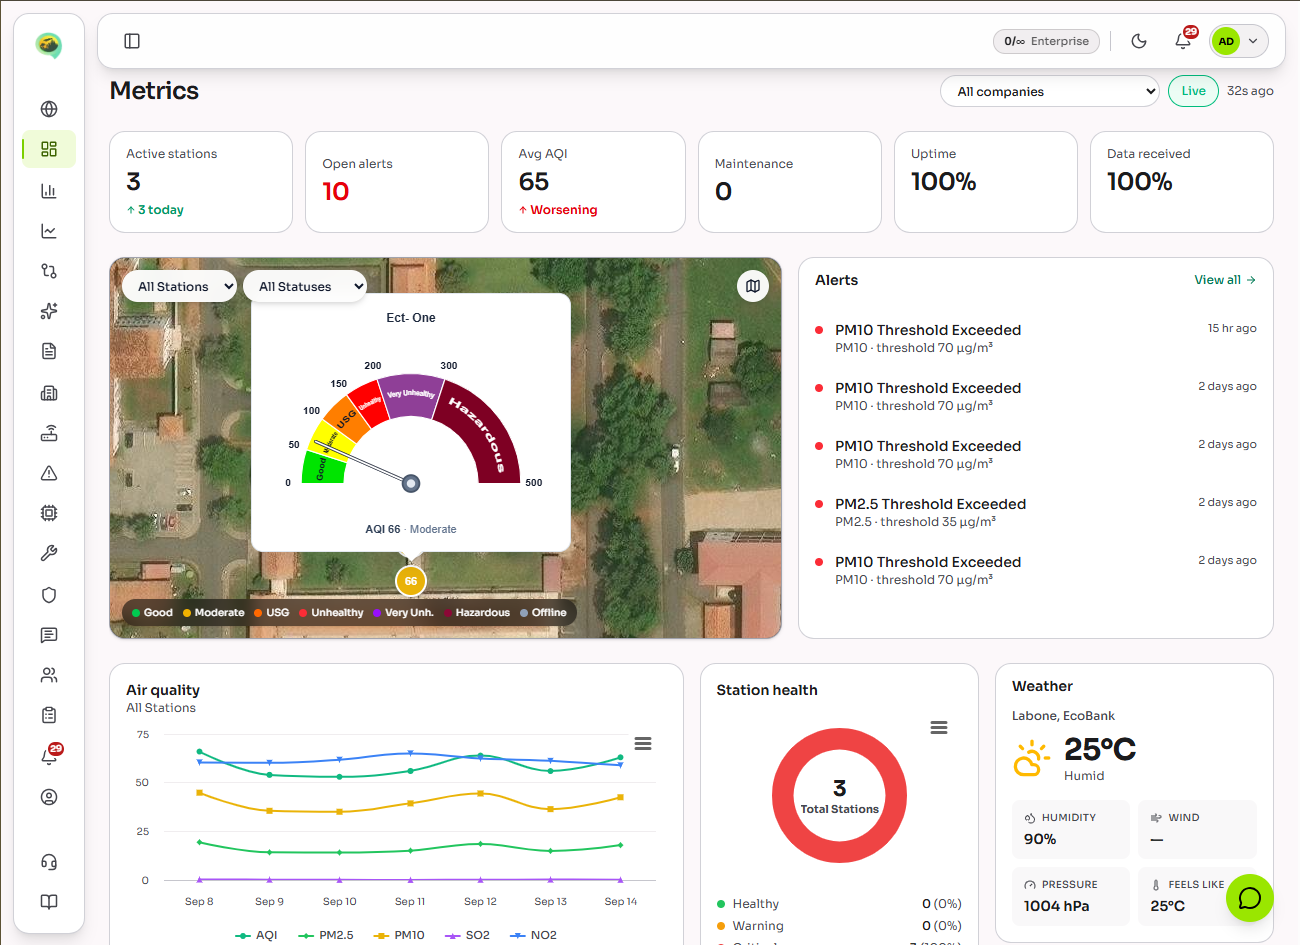Viewport: 1300px width, 945px height.
Task: Open the AI sparkles icon in sidebar
Action: pos(49,311)
